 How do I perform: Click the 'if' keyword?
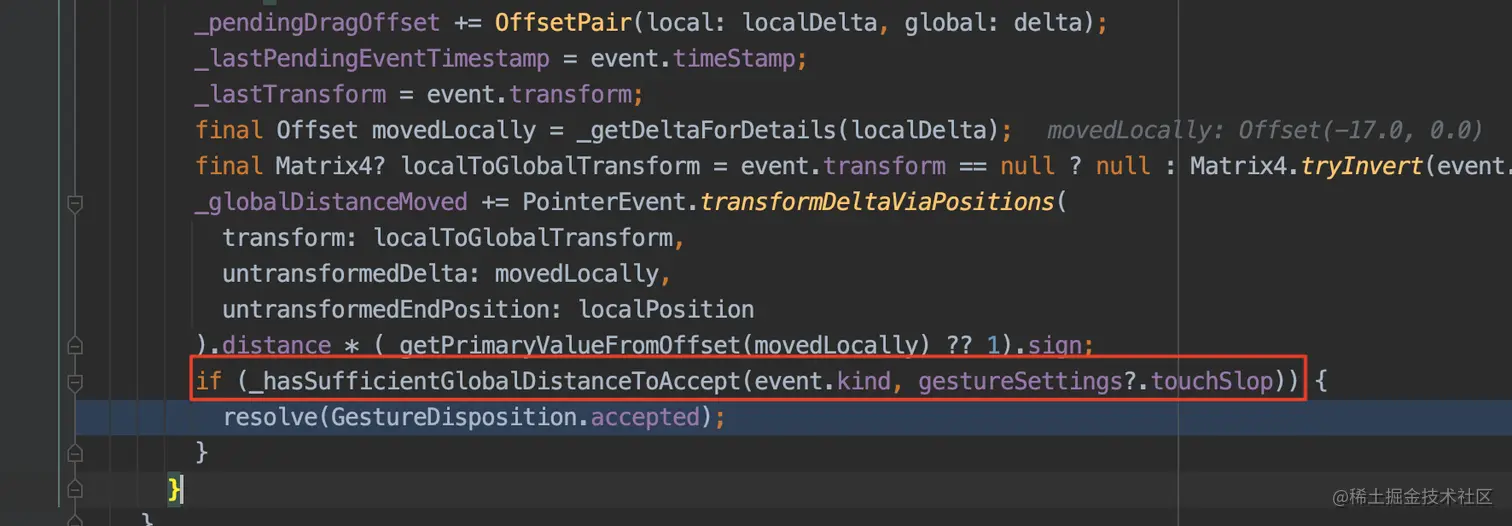pyautogui.click(x=208, y=382)
